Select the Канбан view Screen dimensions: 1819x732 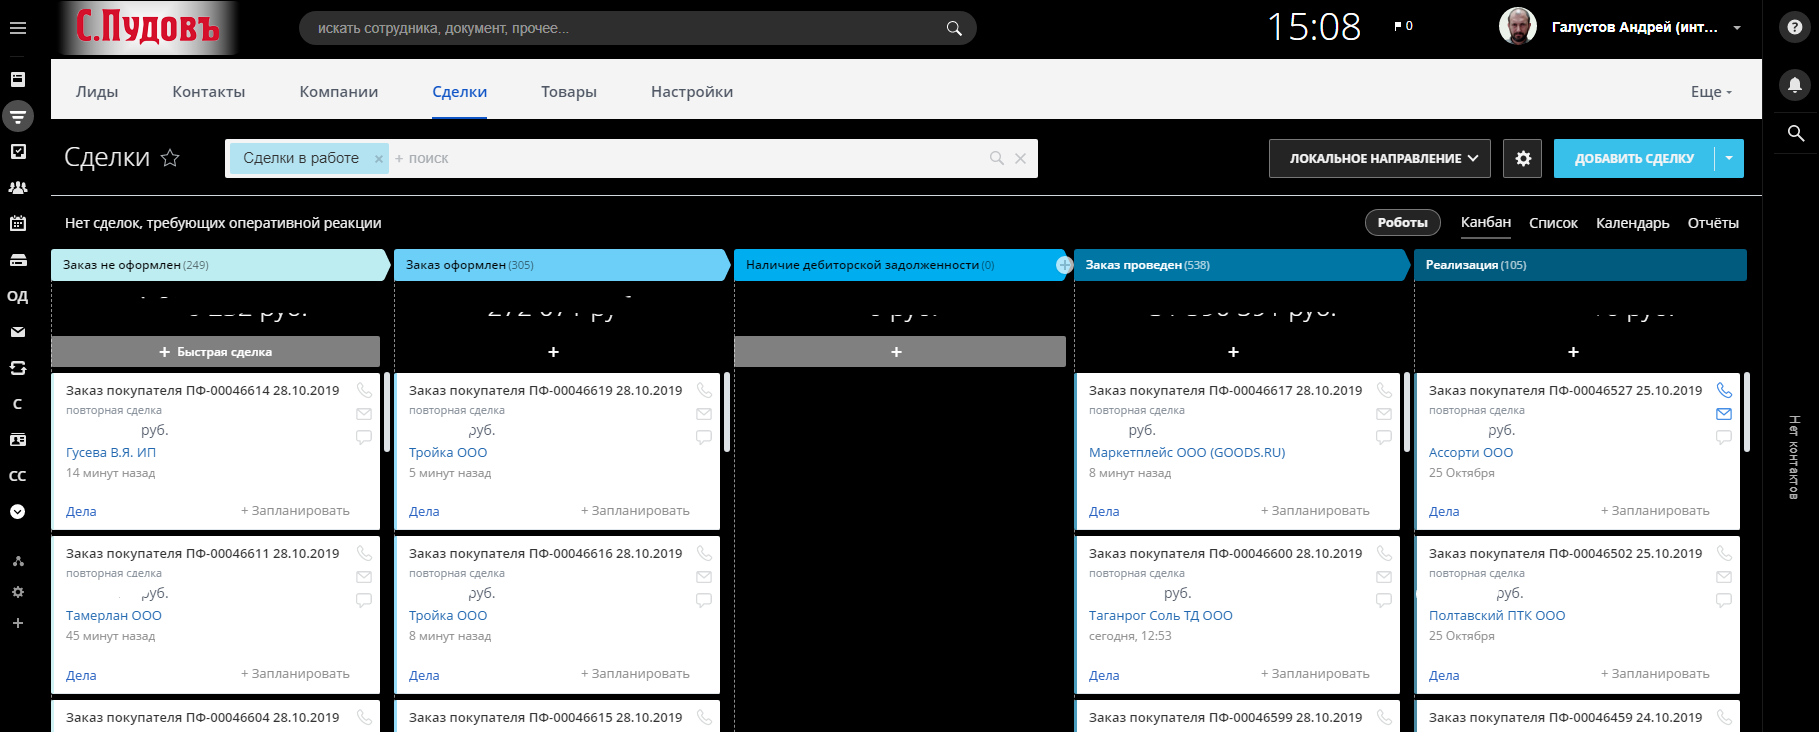point(1486,222)
